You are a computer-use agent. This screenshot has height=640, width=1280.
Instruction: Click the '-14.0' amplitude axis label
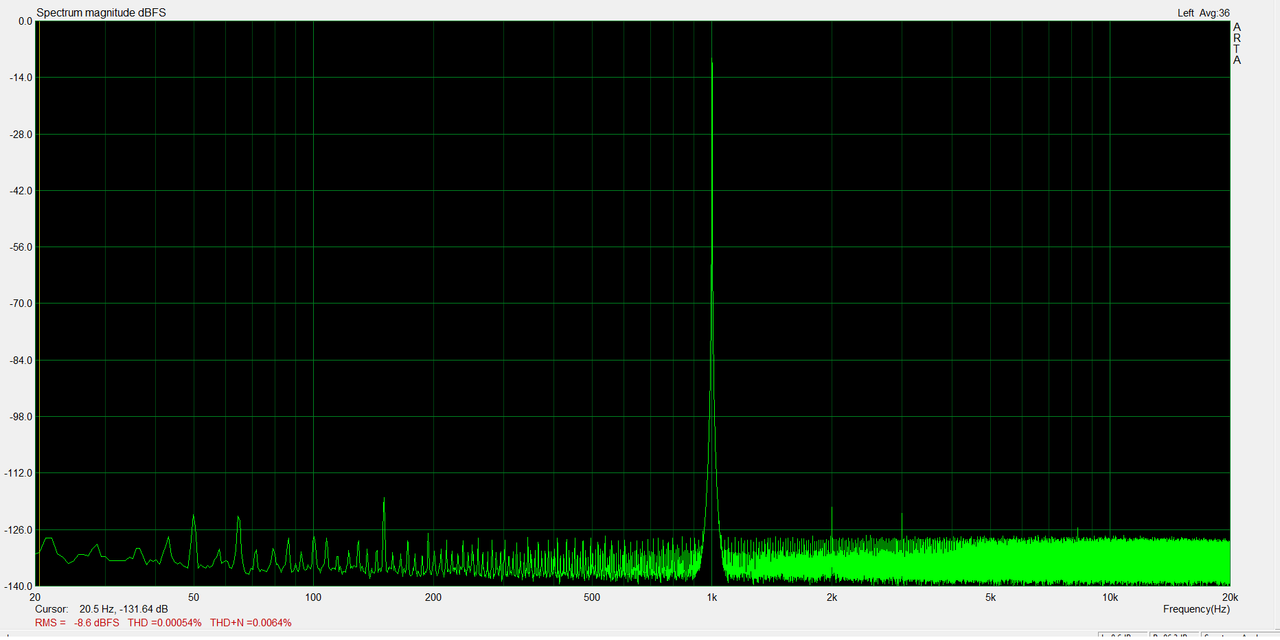coord(20,78)
